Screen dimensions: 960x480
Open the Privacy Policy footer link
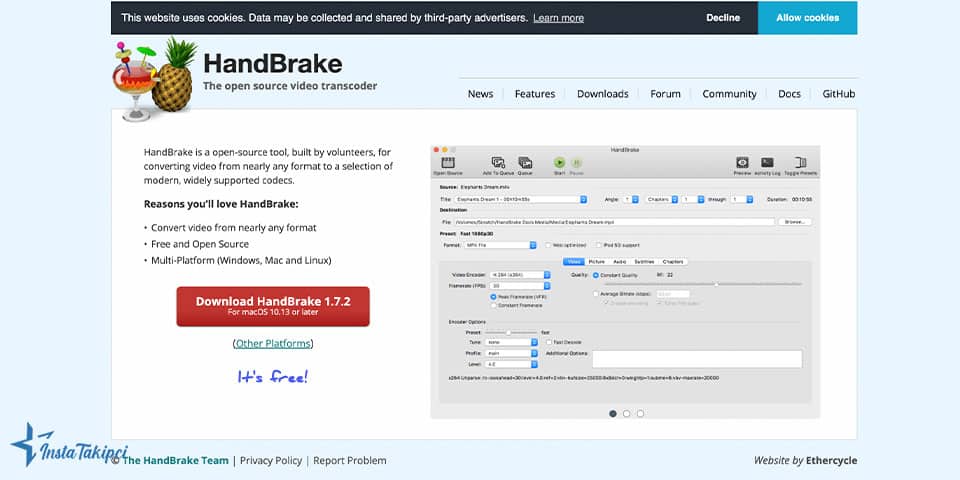pos(271,460)
